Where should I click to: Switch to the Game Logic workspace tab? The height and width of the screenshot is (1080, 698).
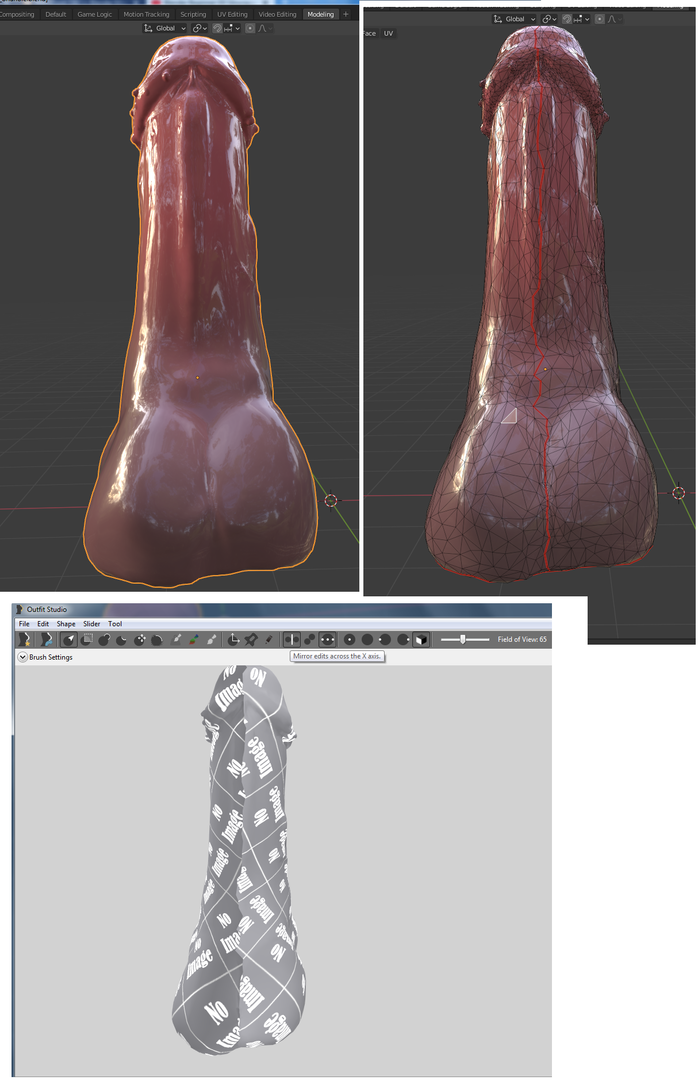(94, 14)
